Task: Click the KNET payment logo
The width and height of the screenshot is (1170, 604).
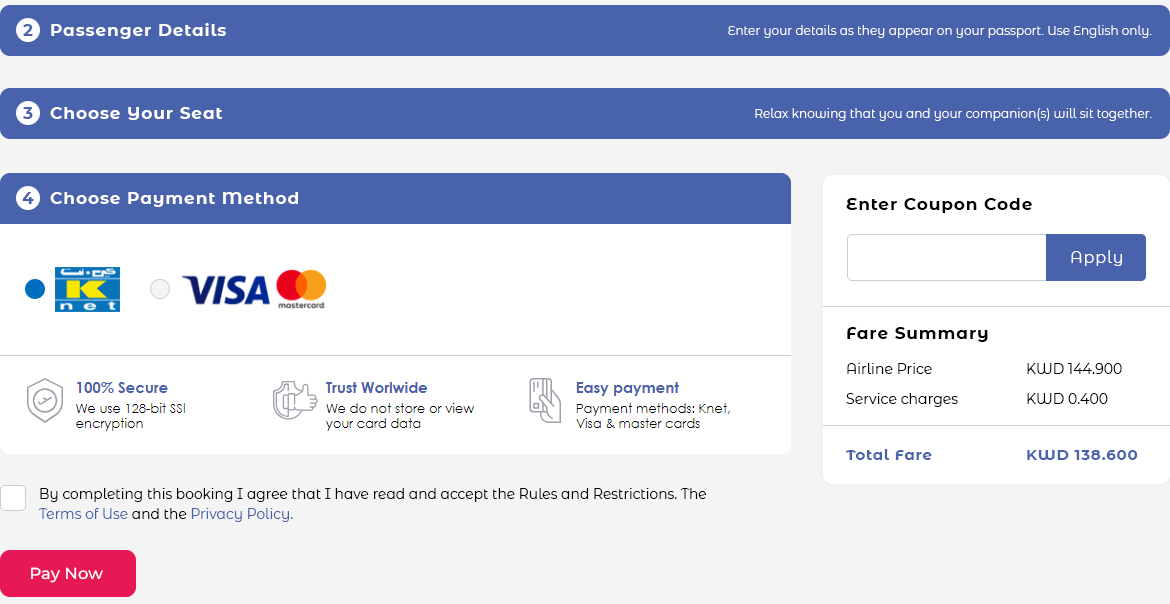Action: pyautogui.click(x=87, y=289)
